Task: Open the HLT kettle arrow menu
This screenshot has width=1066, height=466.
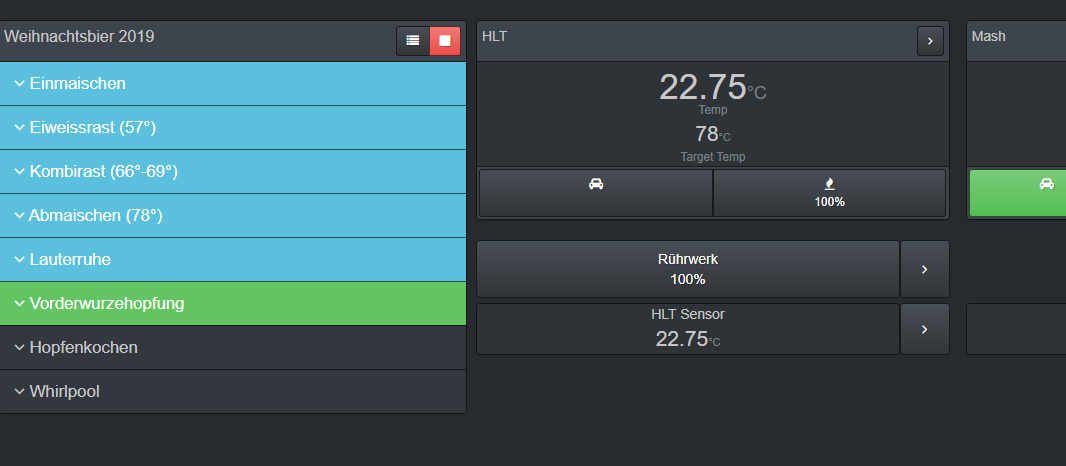Action: click(x=930, y=41)
